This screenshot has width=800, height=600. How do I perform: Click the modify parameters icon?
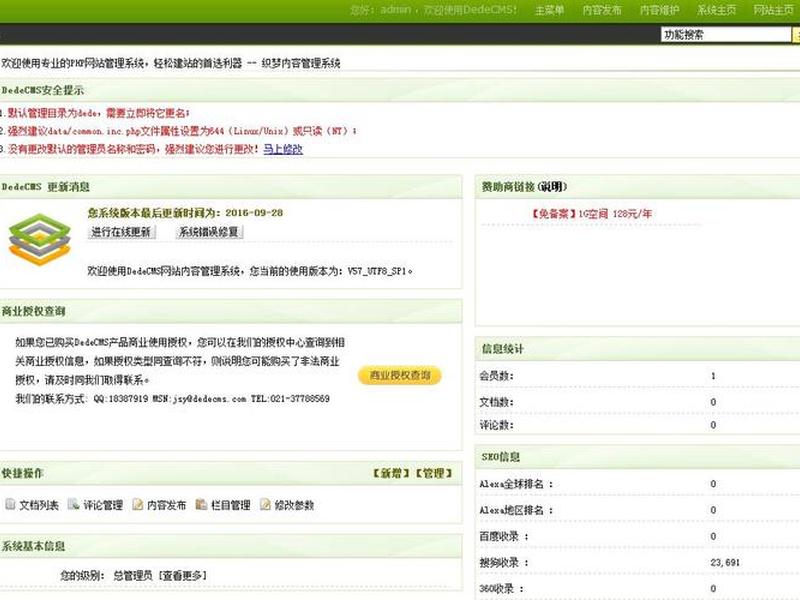pos(265,505)
